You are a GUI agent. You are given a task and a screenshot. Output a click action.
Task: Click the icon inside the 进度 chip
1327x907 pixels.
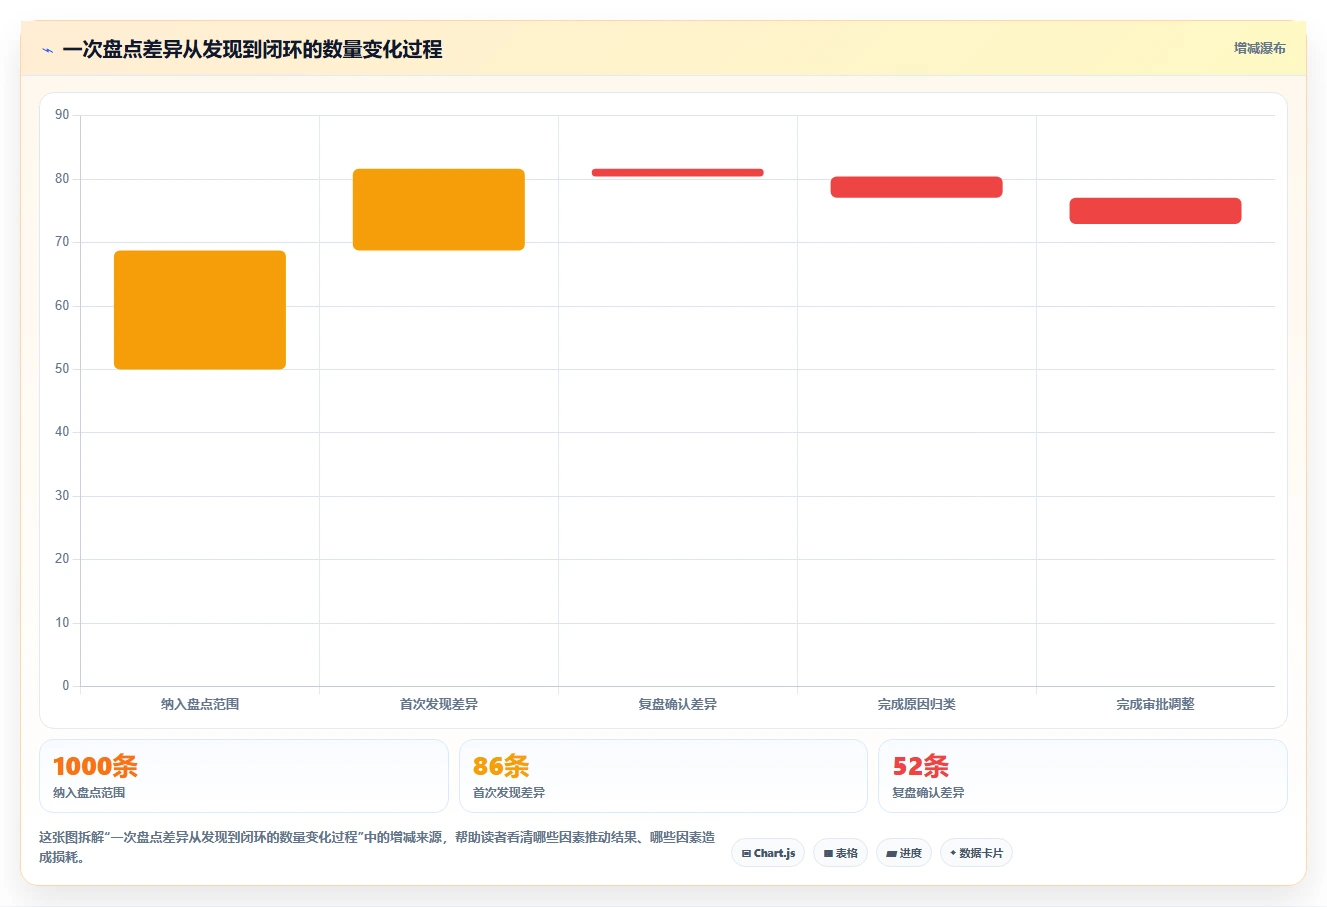pyautogui.click(x=891, y=854)
